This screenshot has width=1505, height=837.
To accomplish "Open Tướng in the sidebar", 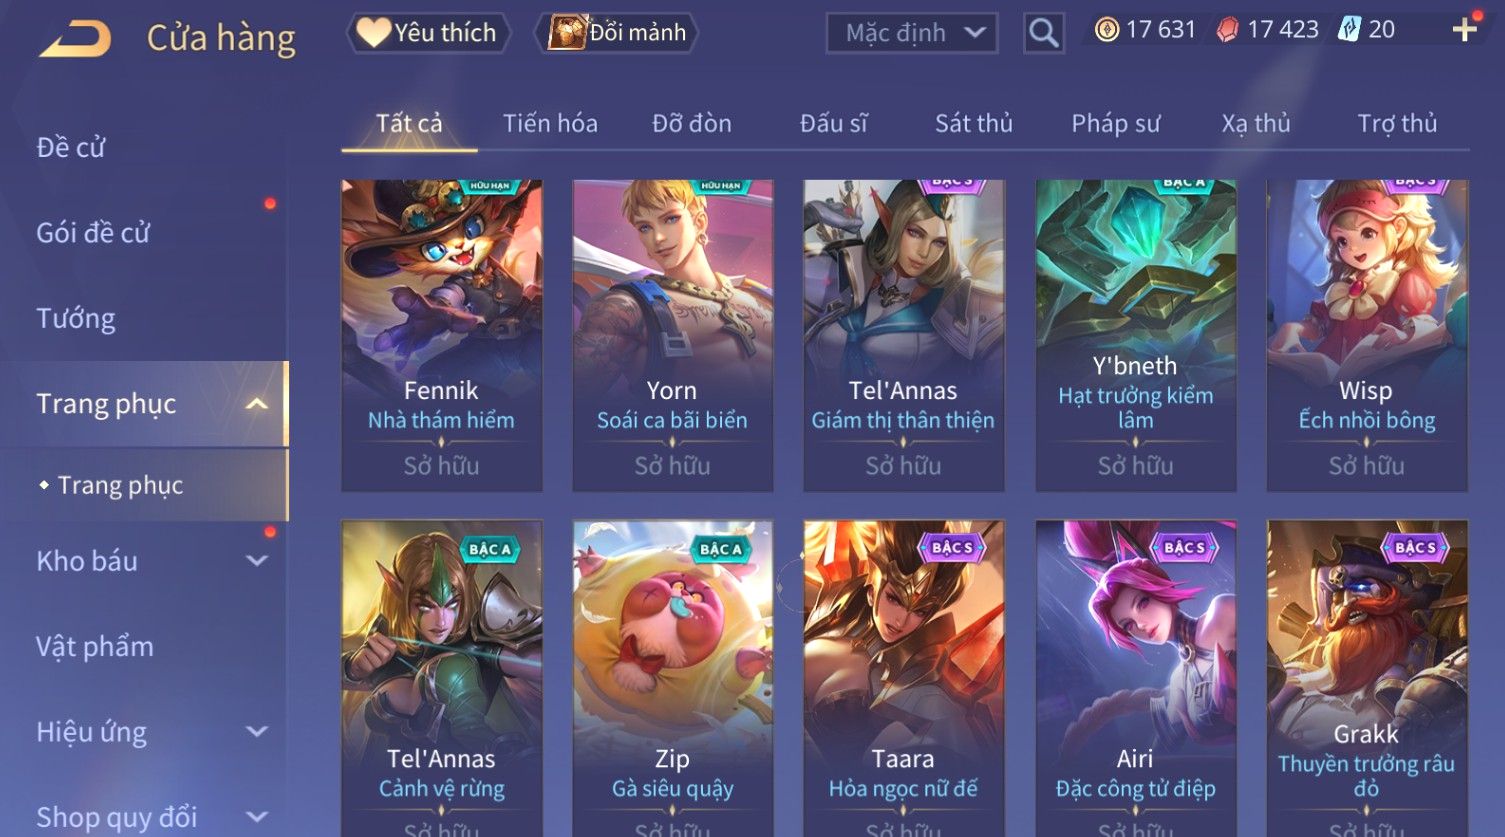I will (x=76, y=319).
